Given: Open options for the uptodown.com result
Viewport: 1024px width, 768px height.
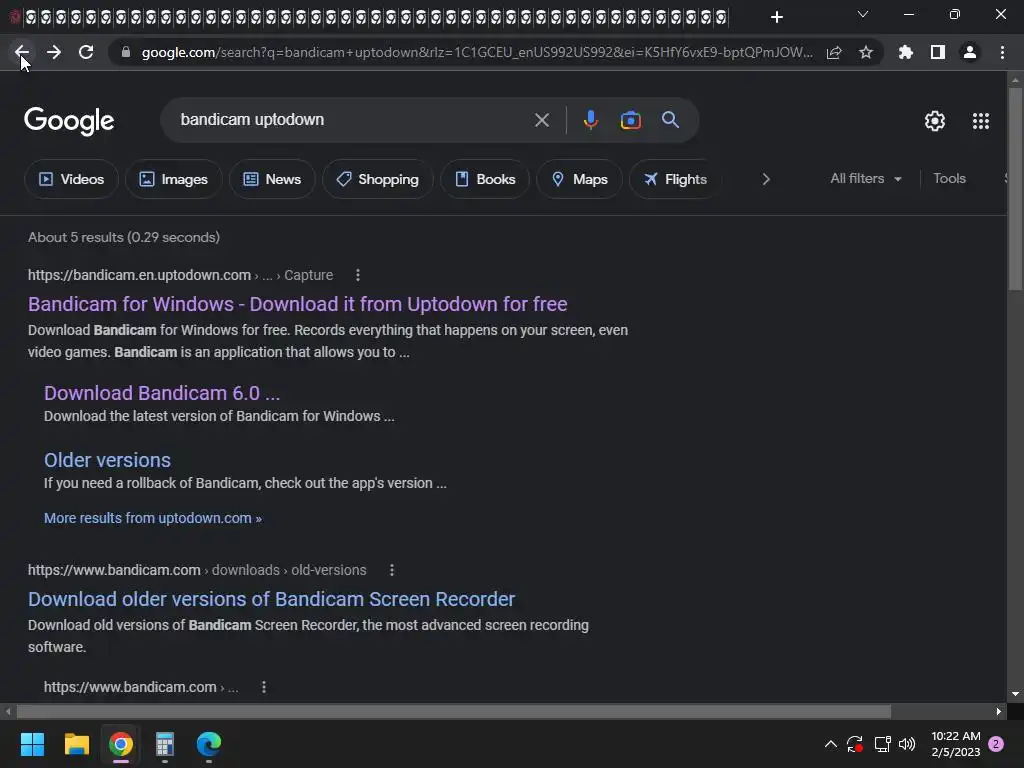Looking at the screenshot, I should pyautogui.click(x=357, y=275).
